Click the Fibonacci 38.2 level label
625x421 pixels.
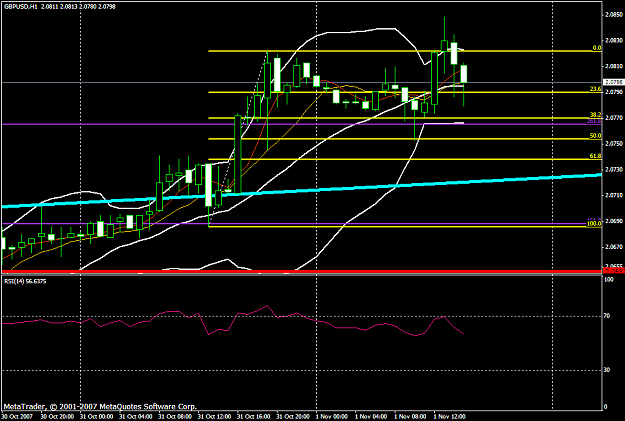click(x=596, y=114)
